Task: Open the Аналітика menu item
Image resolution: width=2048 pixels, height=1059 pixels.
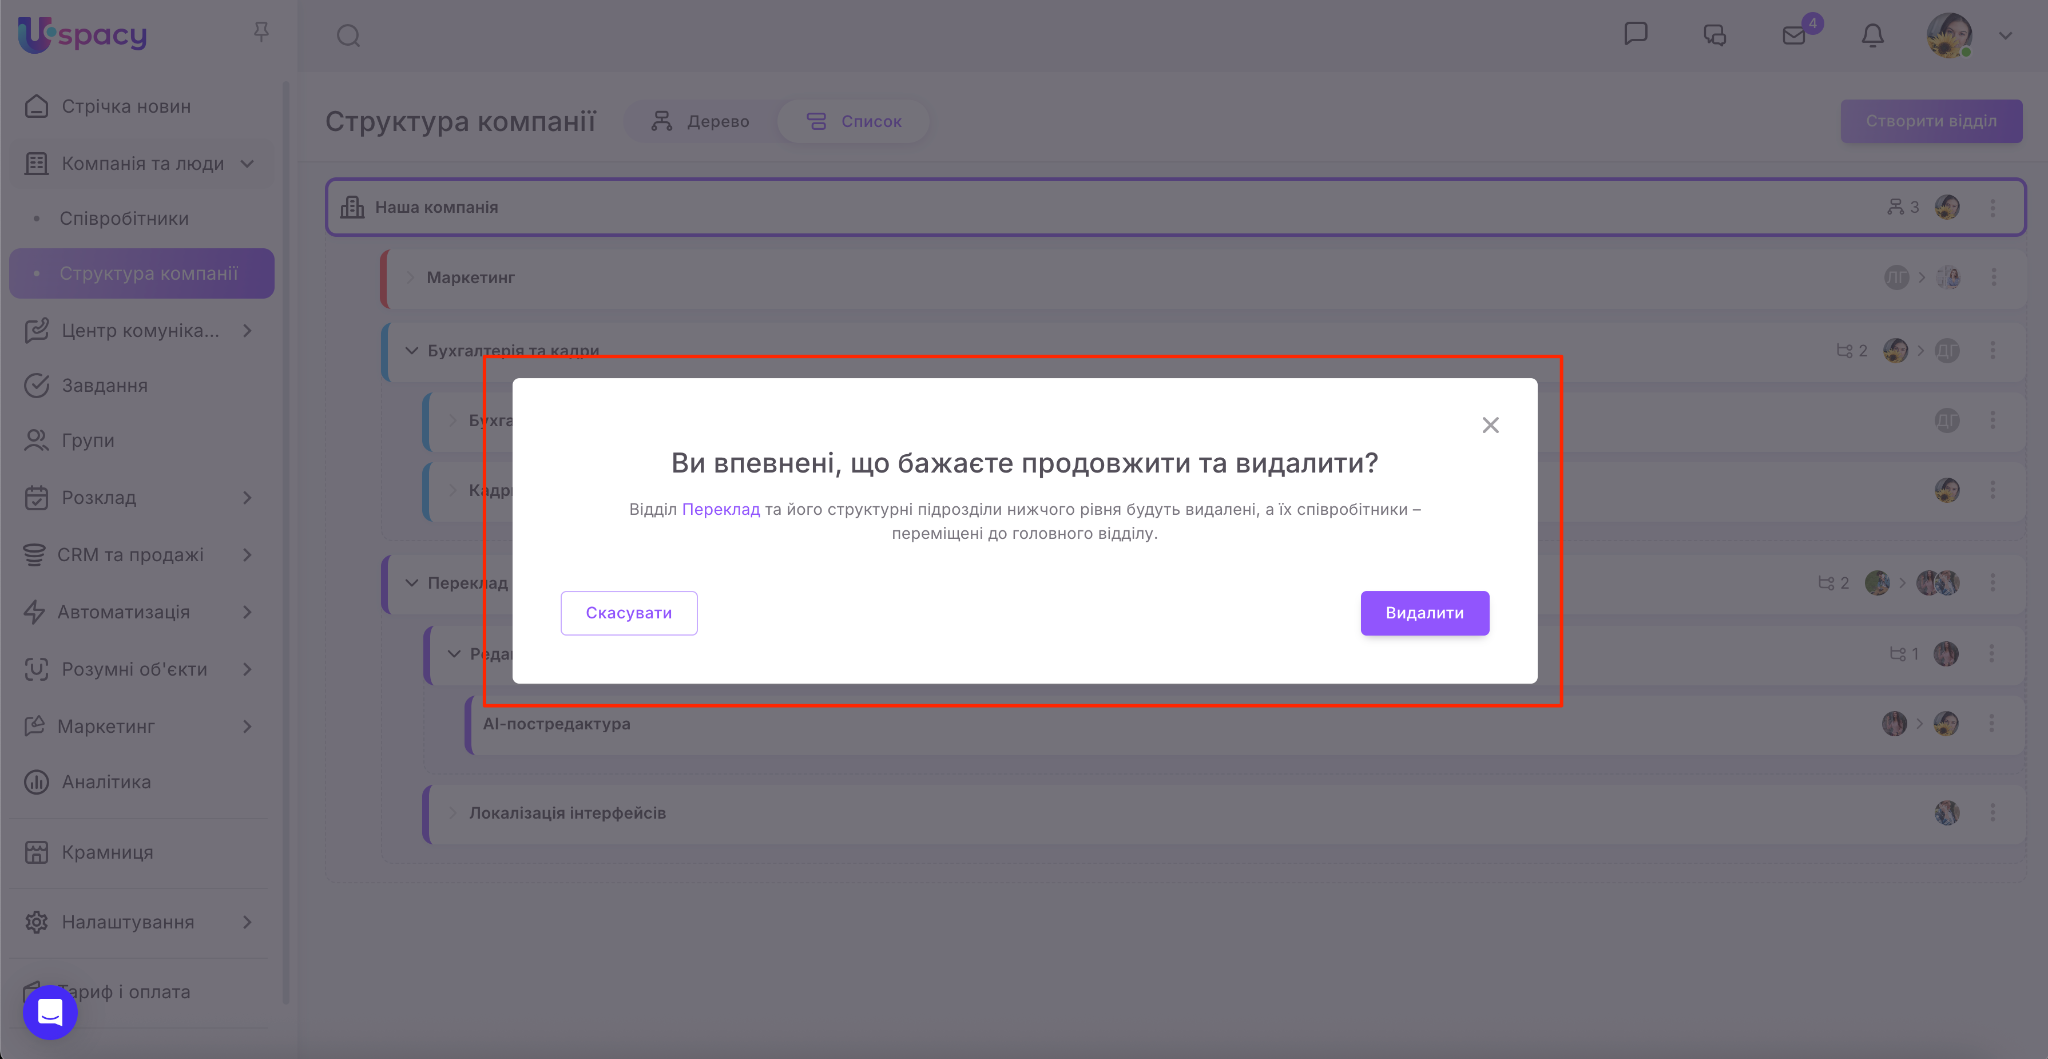Action: click(106, 782)
